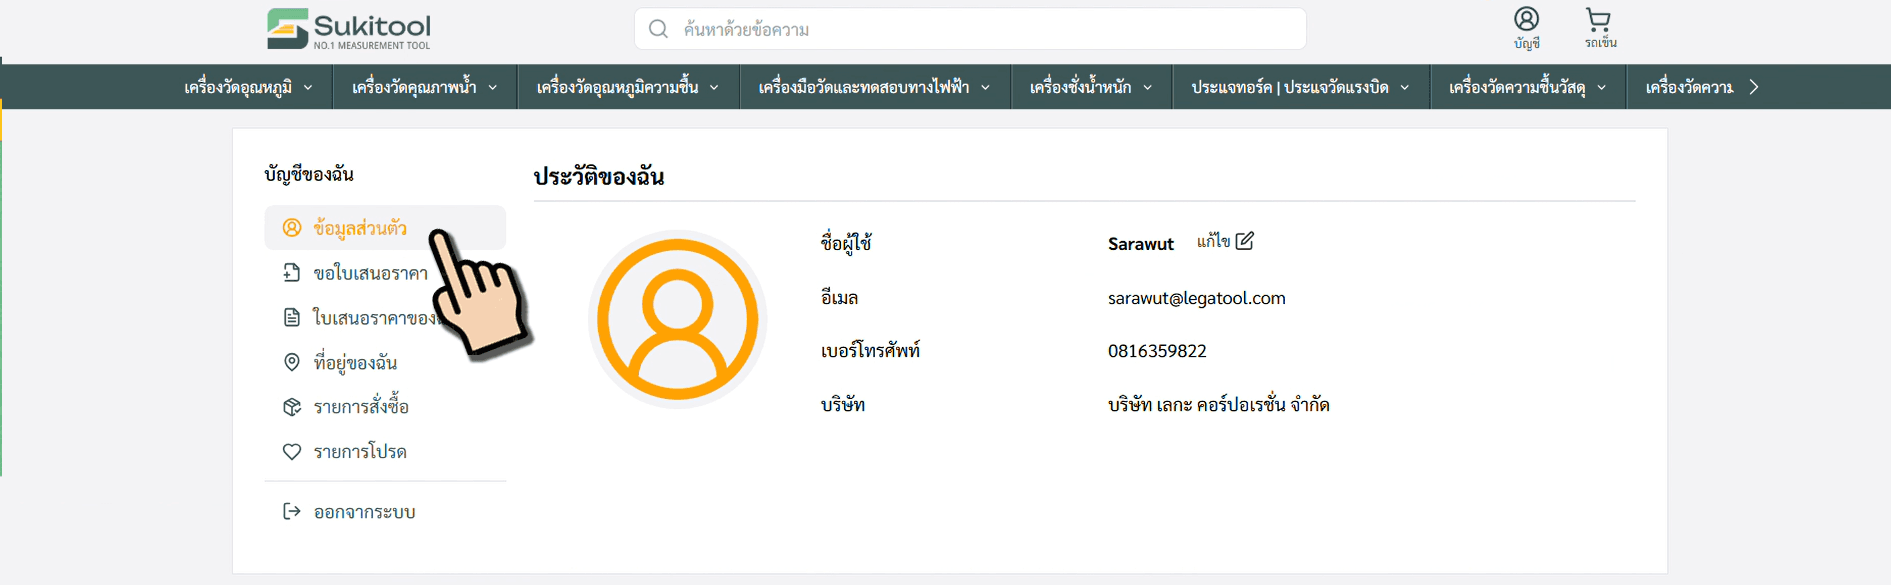Click the orange profile avatar picture
1891x585 pixels.
point(678,320)
